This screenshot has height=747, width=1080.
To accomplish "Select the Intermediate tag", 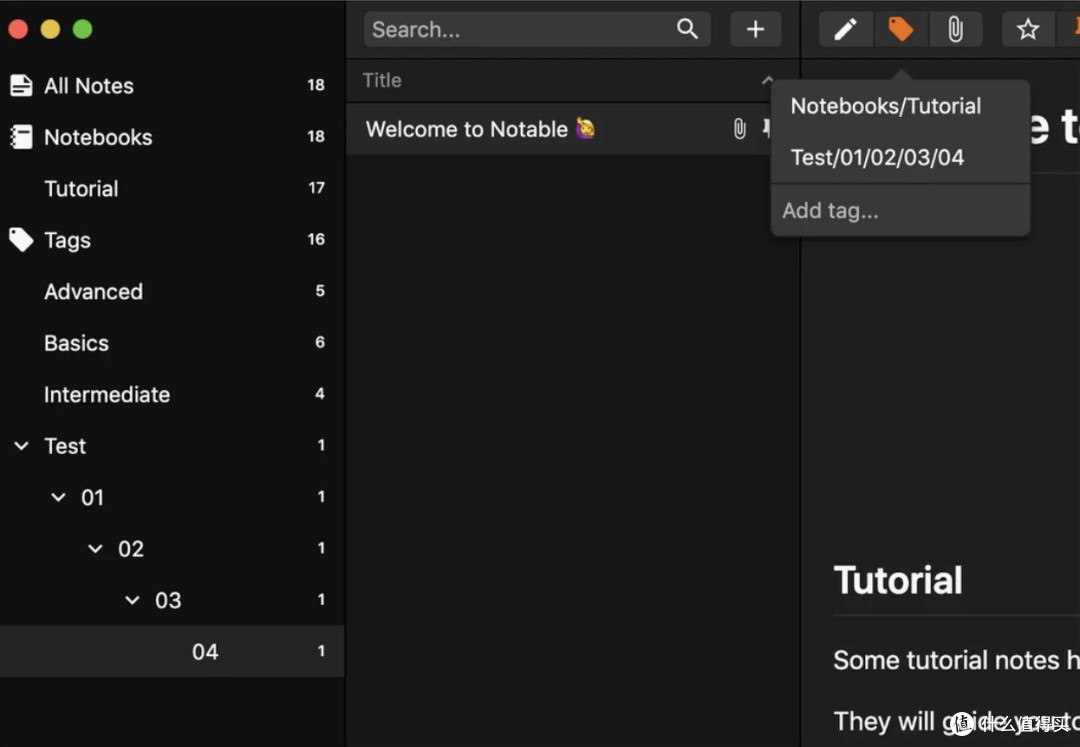I will 172,394.
